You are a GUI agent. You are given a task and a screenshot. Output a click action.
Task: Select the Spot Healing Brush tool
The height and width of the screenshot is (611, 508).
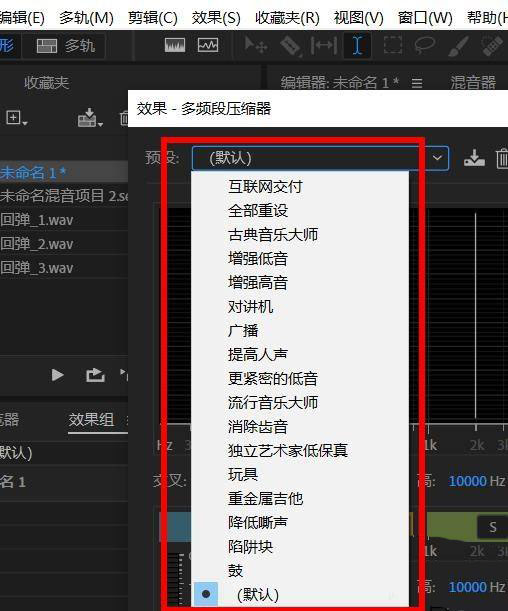[492, 46]
